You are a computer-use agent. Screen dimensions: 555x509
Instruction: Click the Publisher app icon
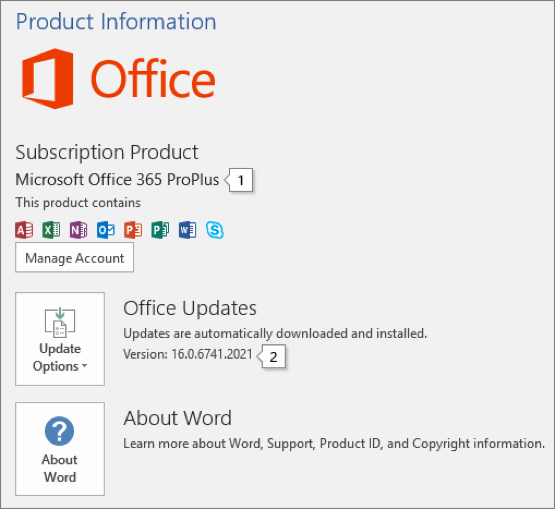pyautogui.click(x=160, y=230)
